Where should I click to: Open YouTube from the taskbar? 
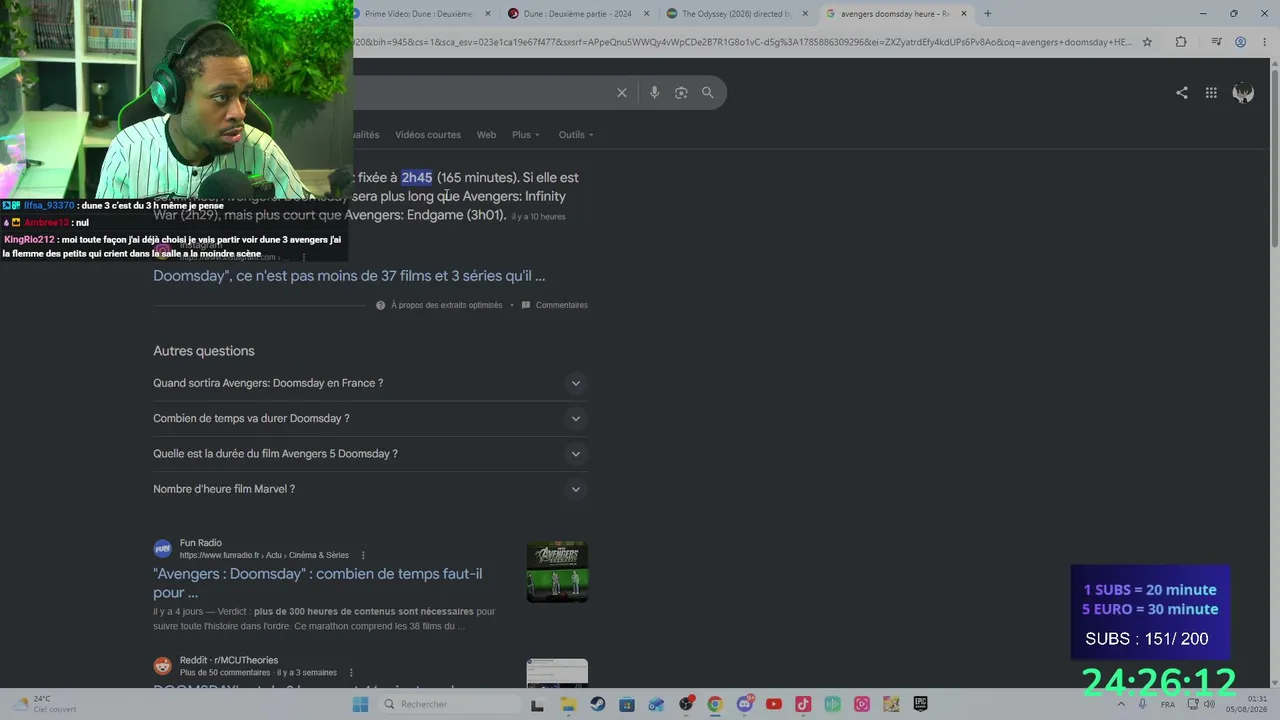pyautogui.click(x=773, y=704)
